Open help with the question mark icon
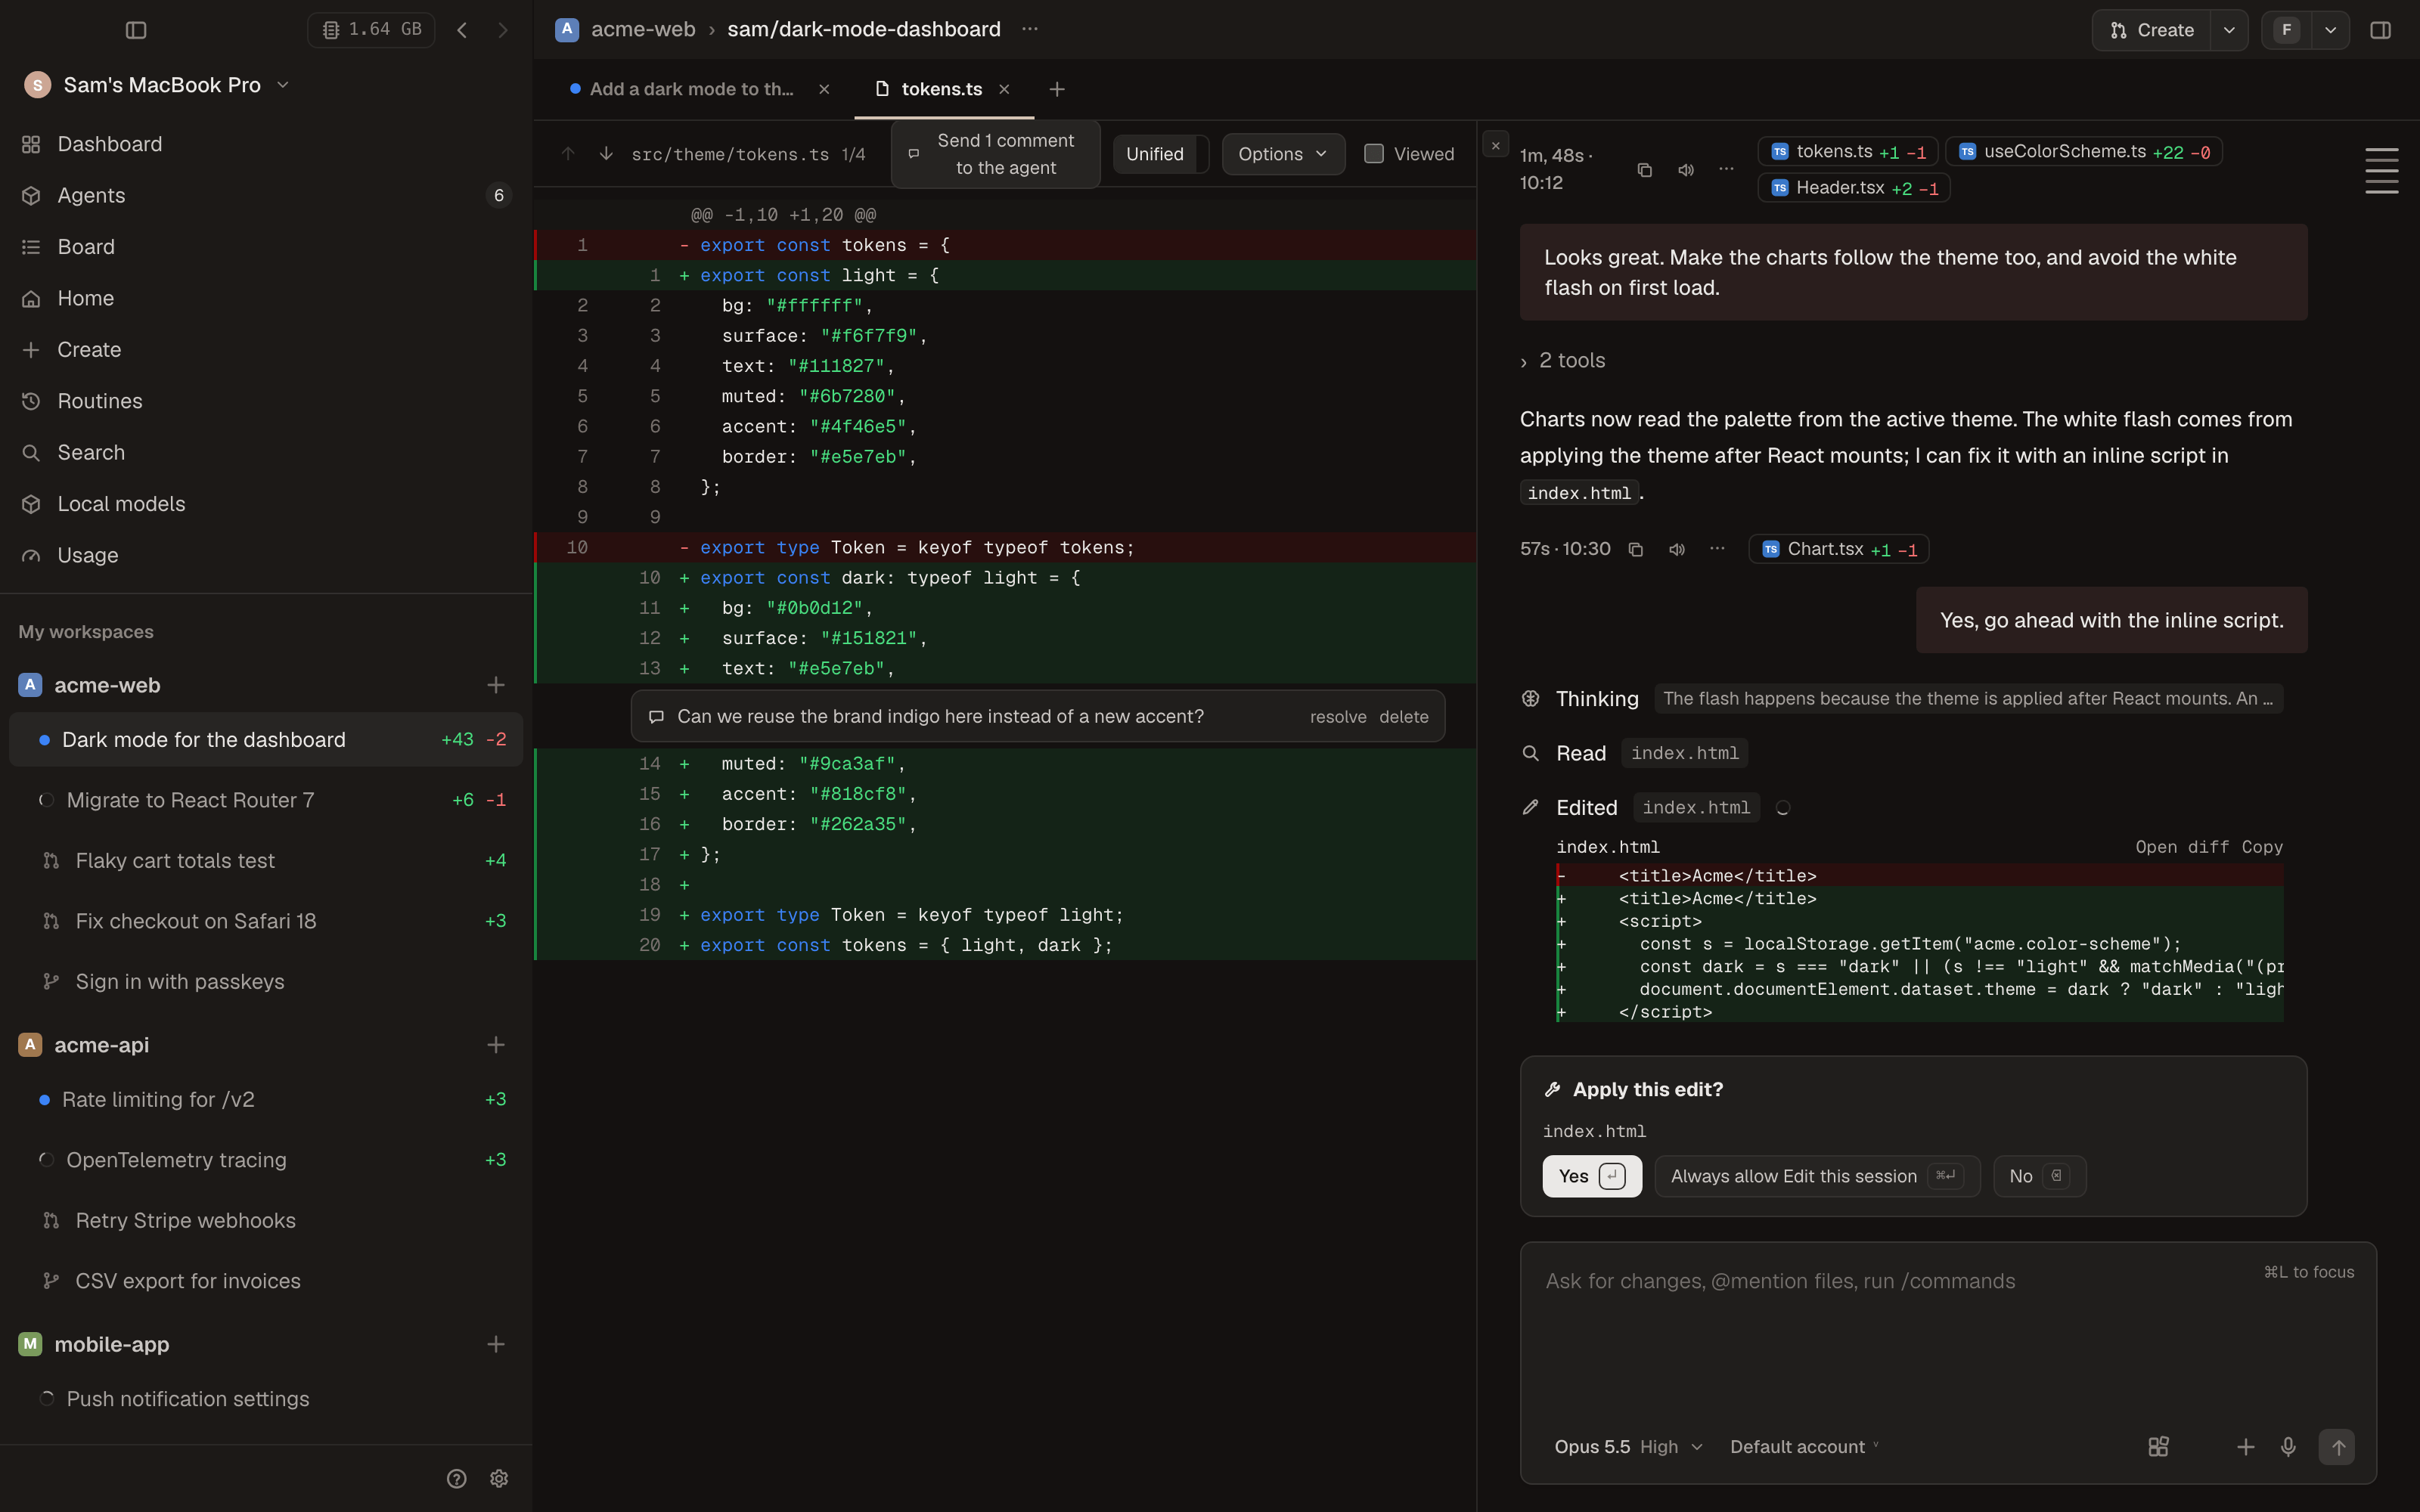This screenshot has width=2420, height=1512. (456, 1478)
